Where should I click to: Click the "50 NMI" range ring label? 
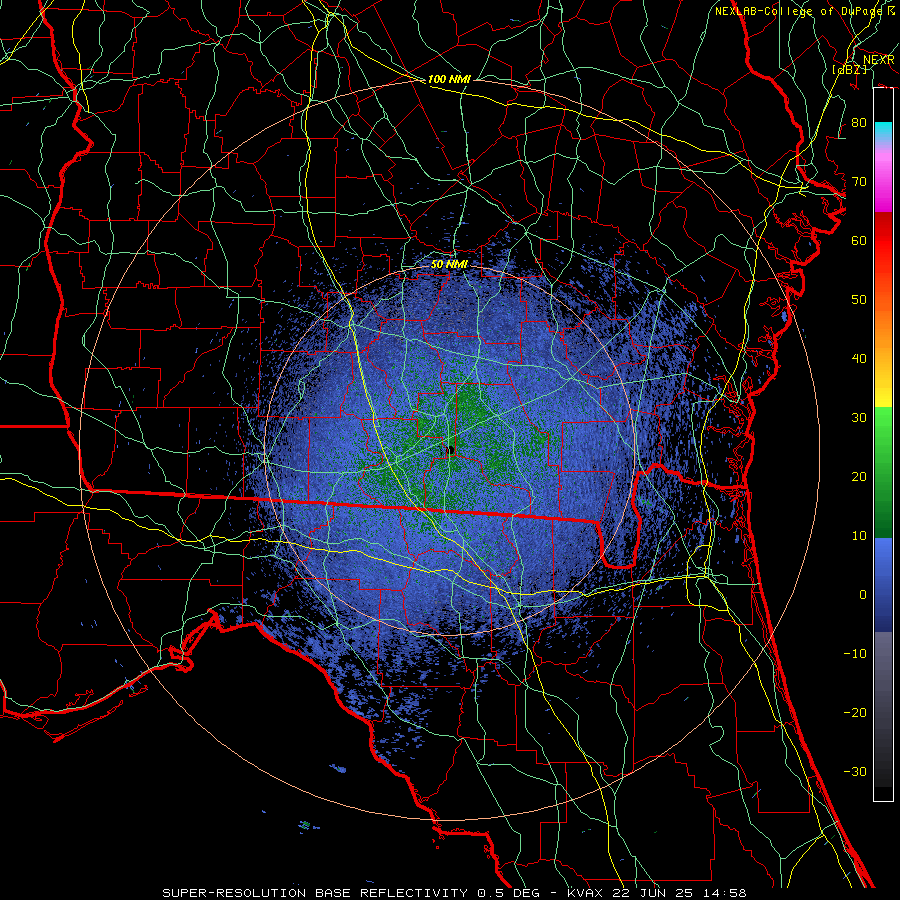click(449, 264)
